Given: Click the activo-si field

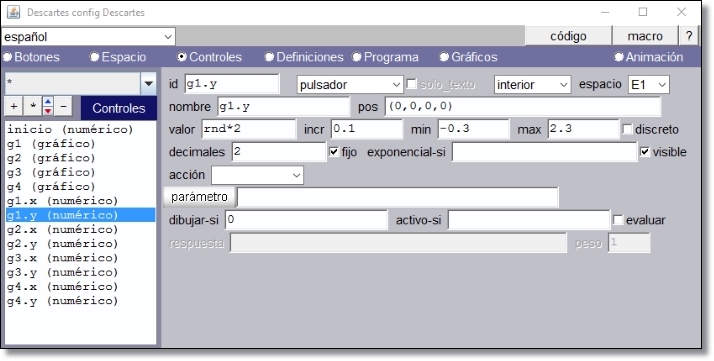Looking at the screenshot, I should (529, 220).
